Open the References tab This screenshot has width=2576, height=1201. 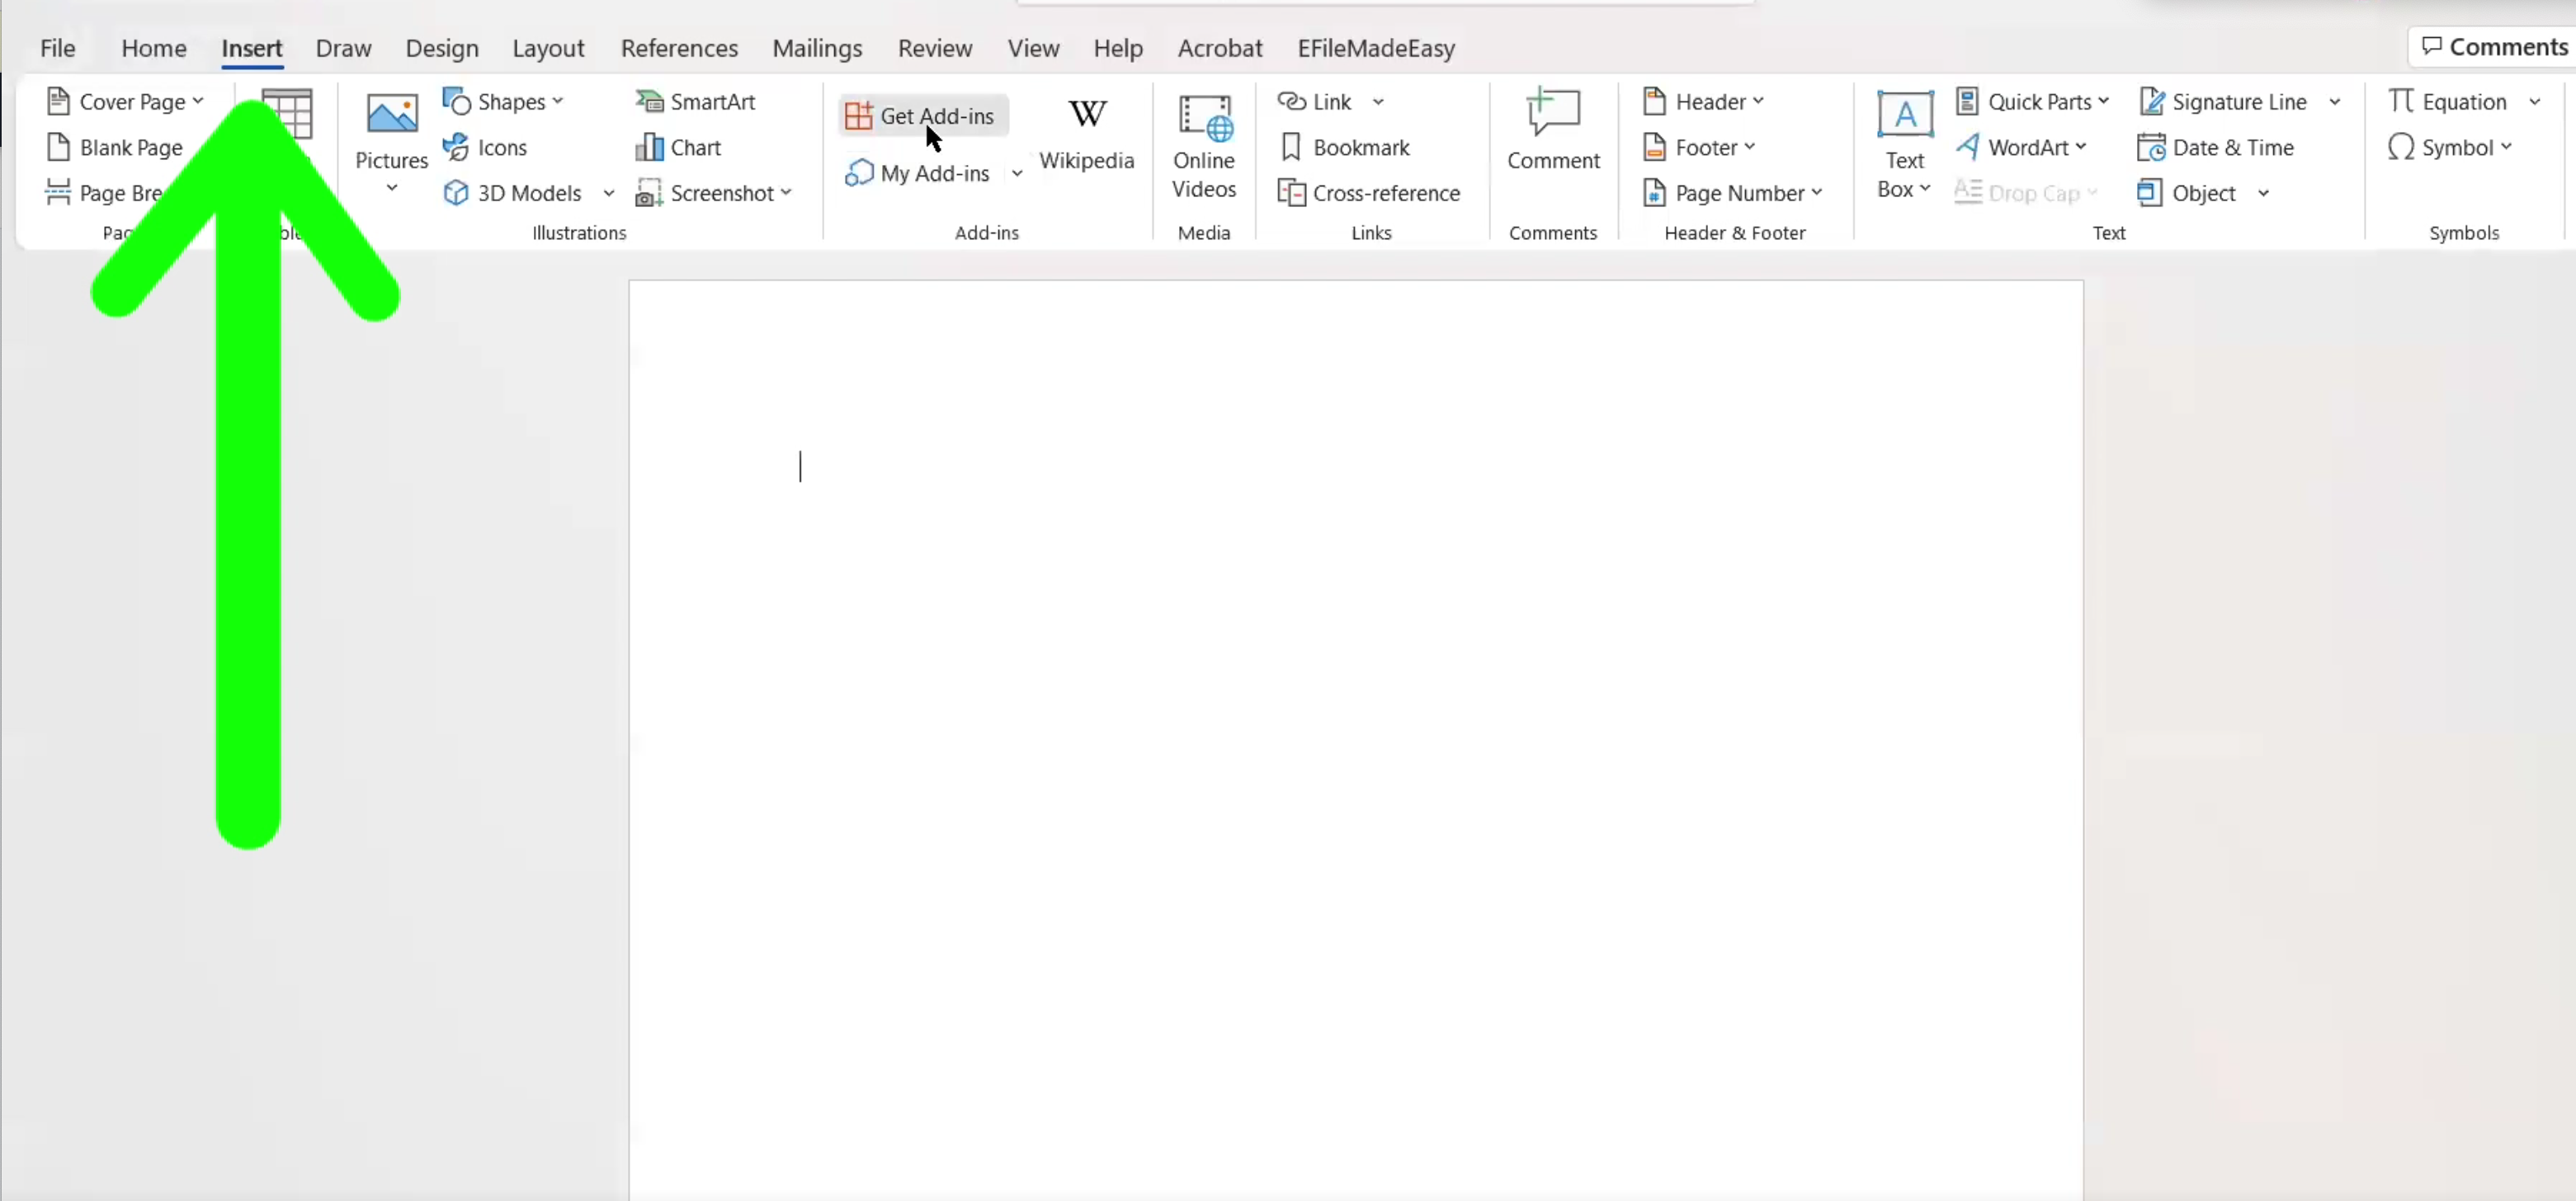679,48
